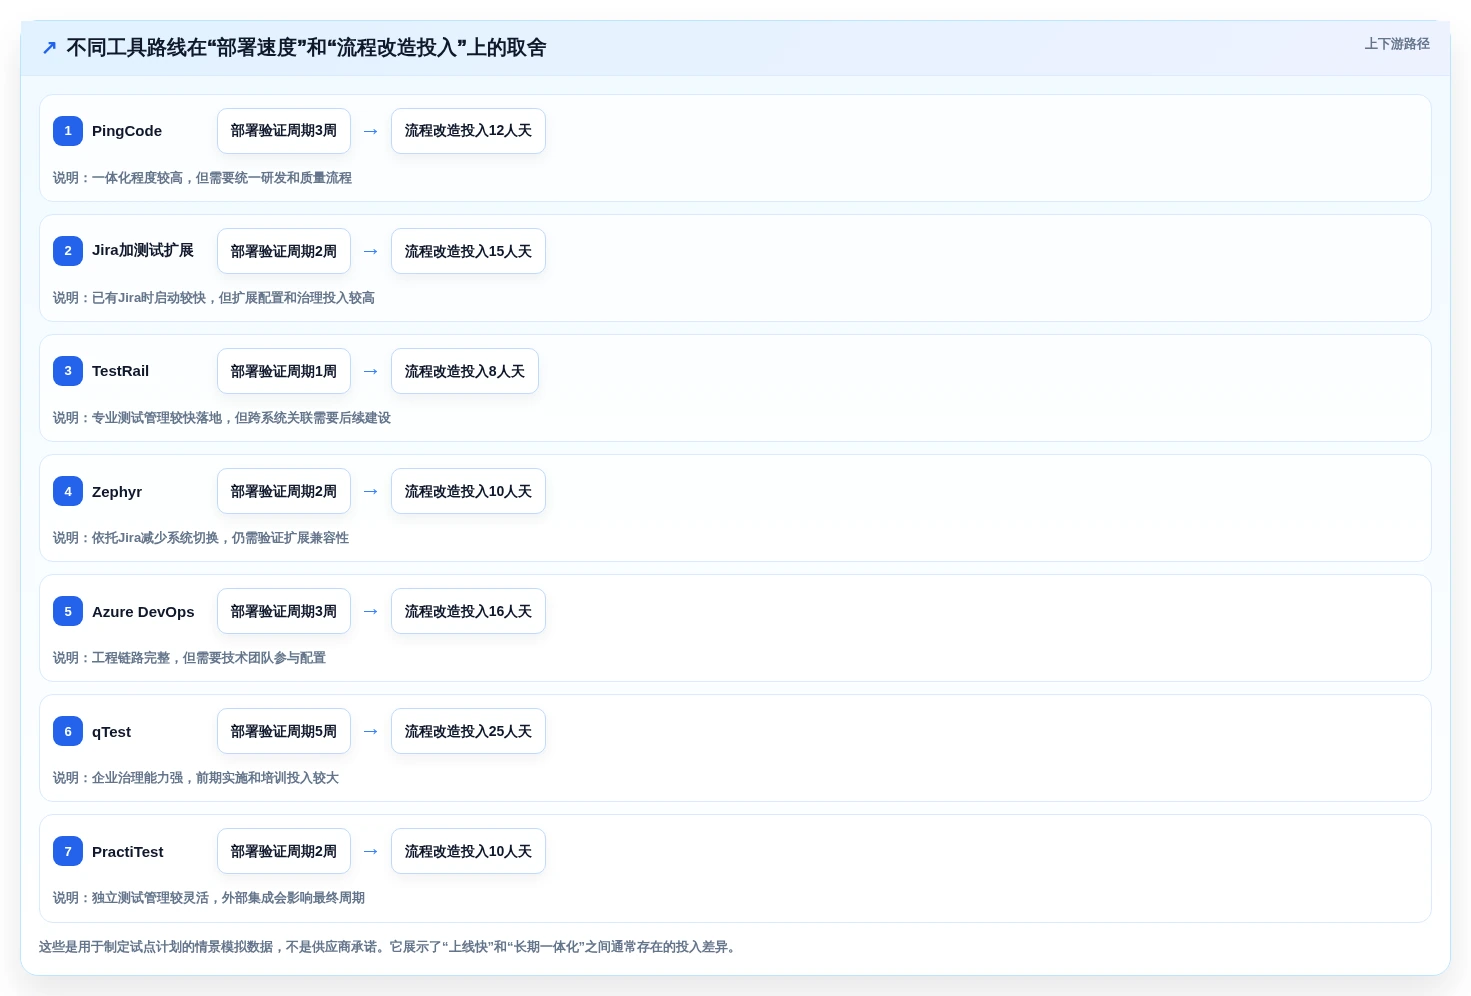Select the 流程改造投入25人天 chip
The width and height of the screenshot is (1471, 996).
(468, 731)
